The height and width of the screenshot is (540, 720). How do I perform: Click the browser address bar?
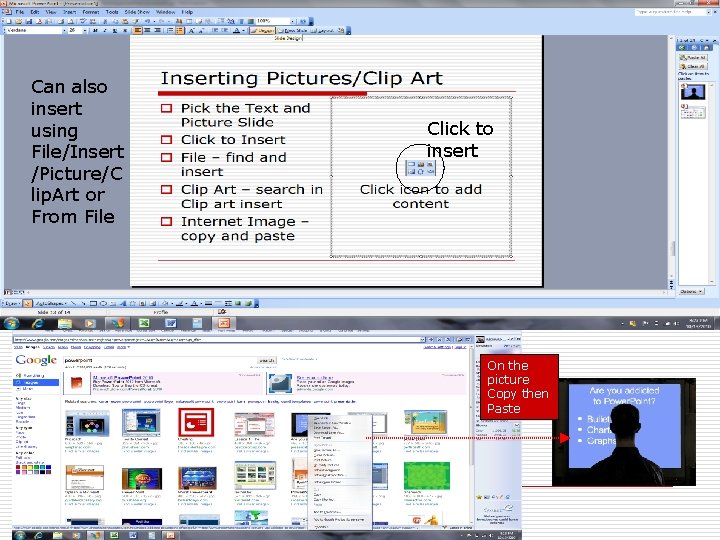tap(218, 339)
